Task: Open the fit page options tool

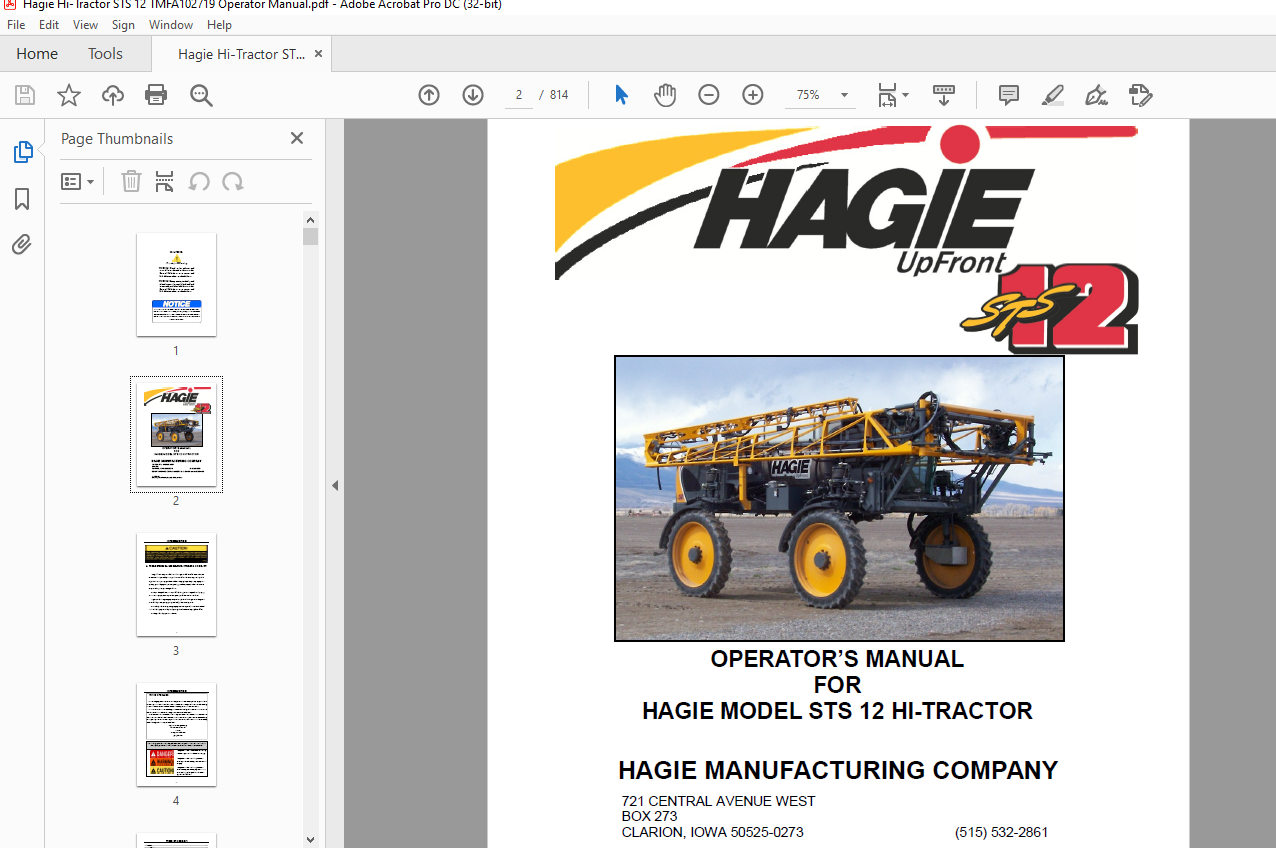Action: coord(888,95)
